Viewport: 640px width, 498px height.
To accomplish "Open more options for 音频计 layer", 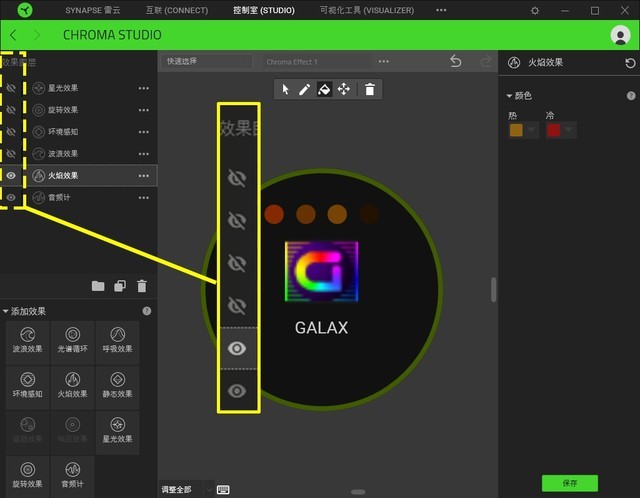I will pos(144,198).
